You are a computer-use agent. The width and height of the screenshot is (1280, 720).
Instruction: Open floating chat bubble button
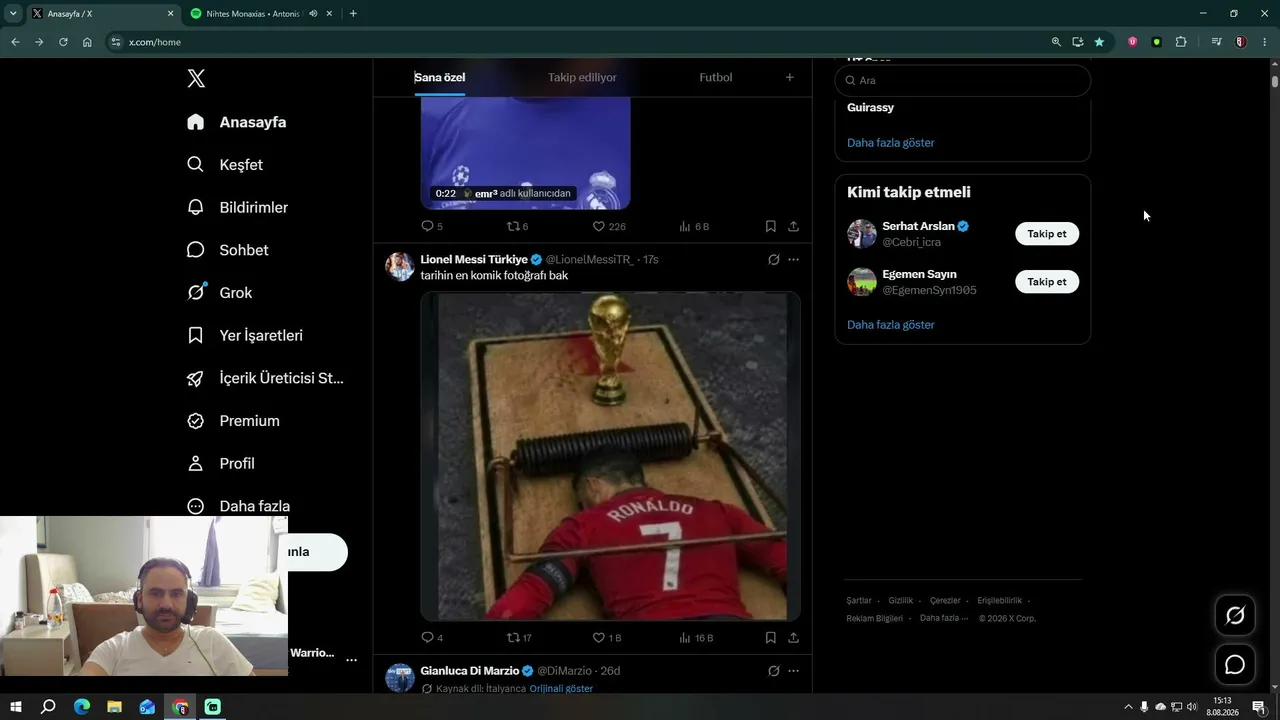[x=1235, y=665]
